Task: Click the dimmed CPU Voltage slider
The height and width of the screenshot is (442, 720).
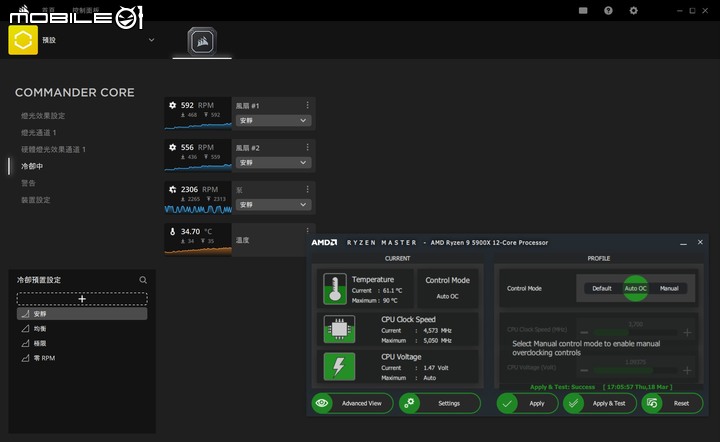Action: pos(636,370)
